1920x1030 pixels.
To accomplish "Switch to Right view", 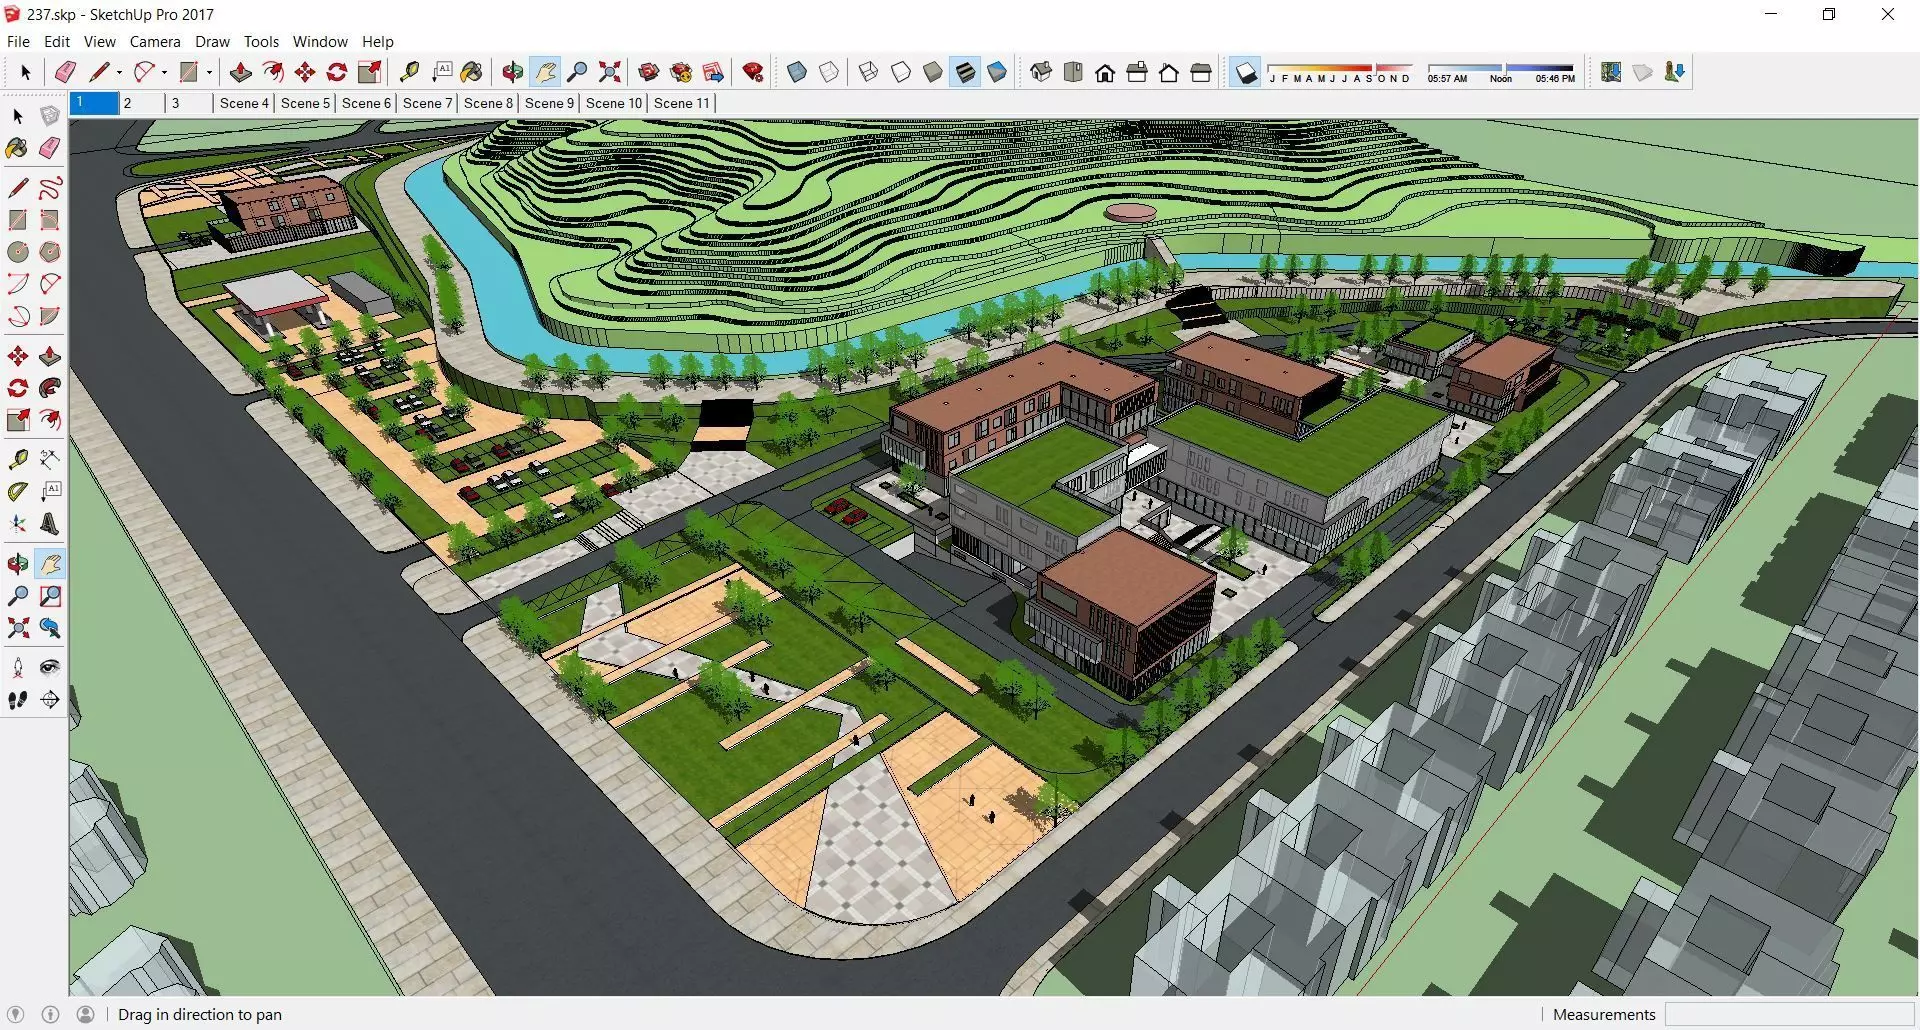I will coord(1137,72).
